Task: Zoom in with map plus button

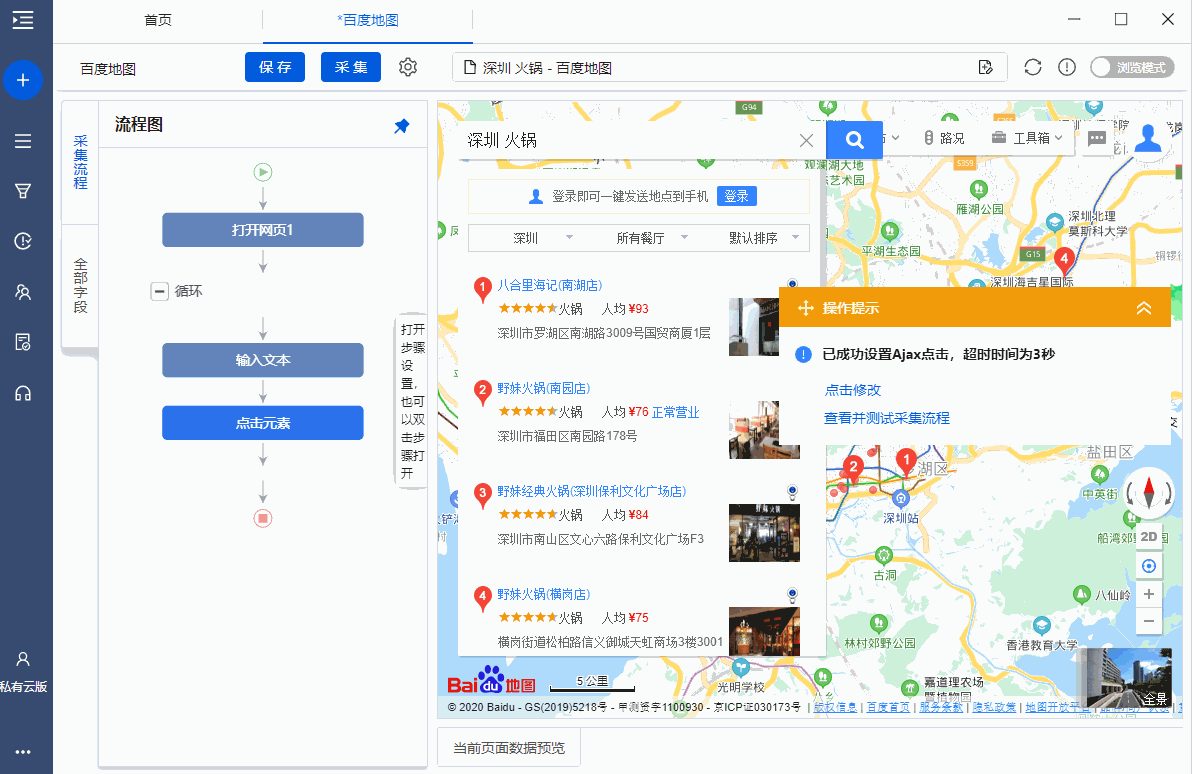Action: point(1149,594)
